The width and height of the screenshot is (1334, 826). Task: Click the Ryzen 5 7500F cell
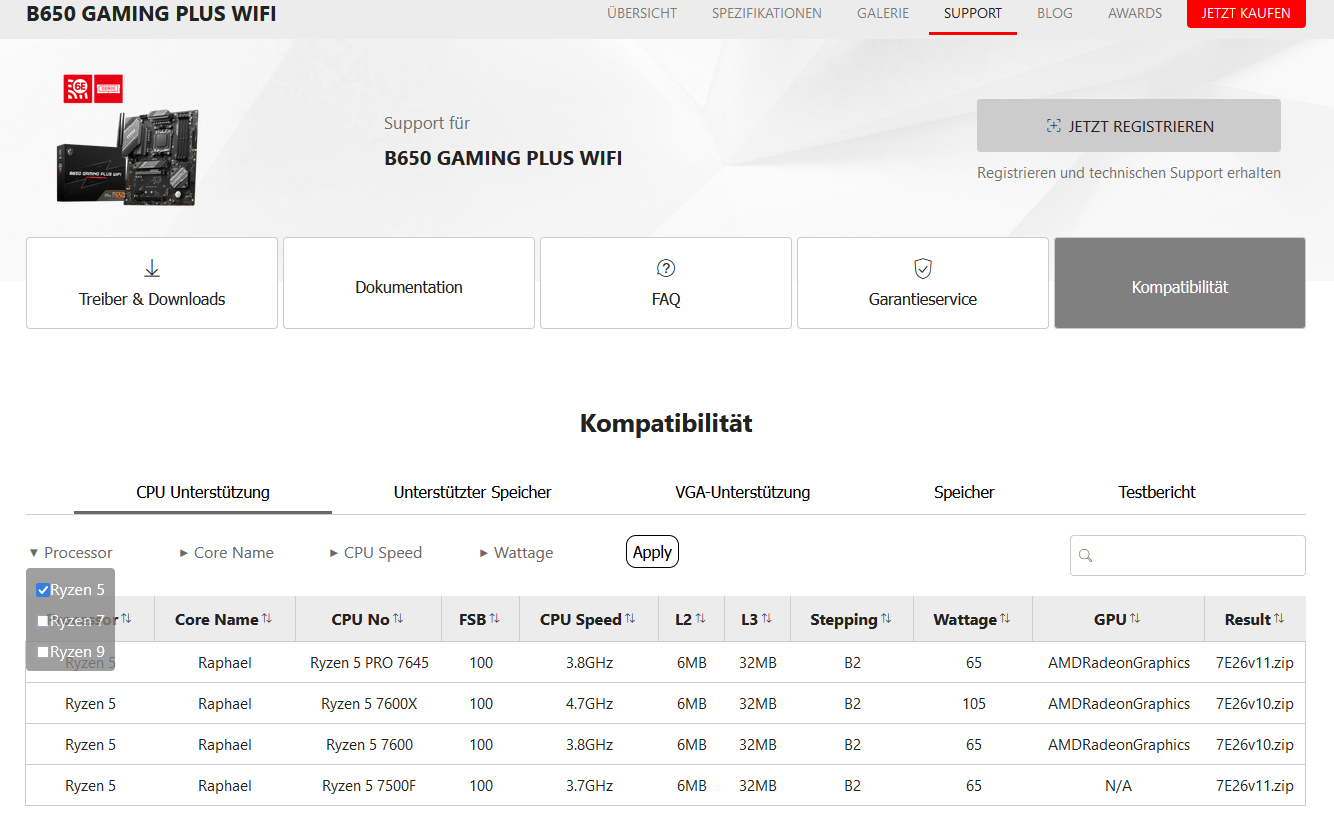pos(369,786)
